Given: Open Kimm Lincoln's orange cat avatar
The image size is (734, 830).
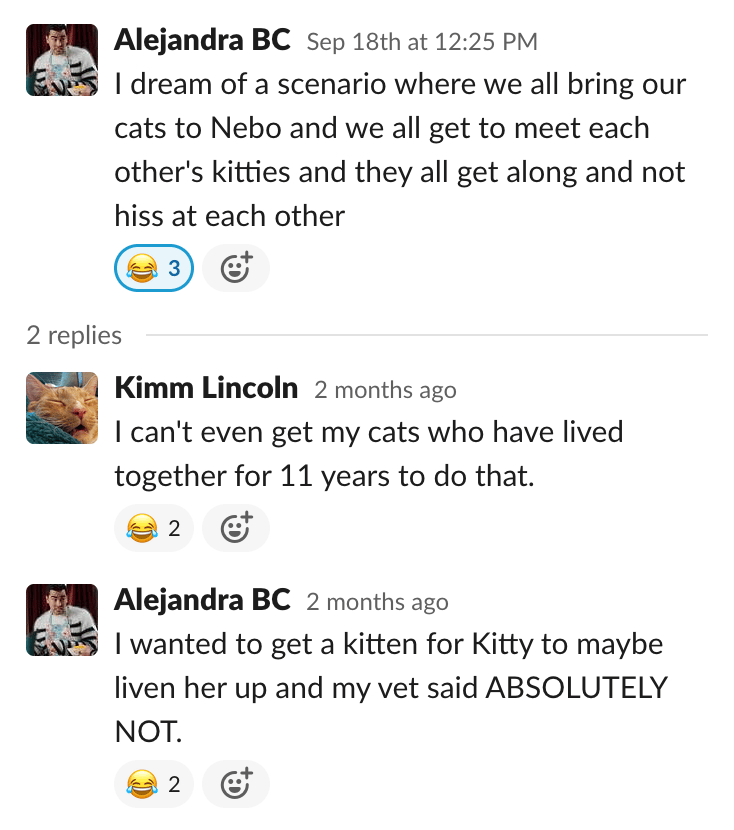Looking at the screenshot, I should pos(62,407).
